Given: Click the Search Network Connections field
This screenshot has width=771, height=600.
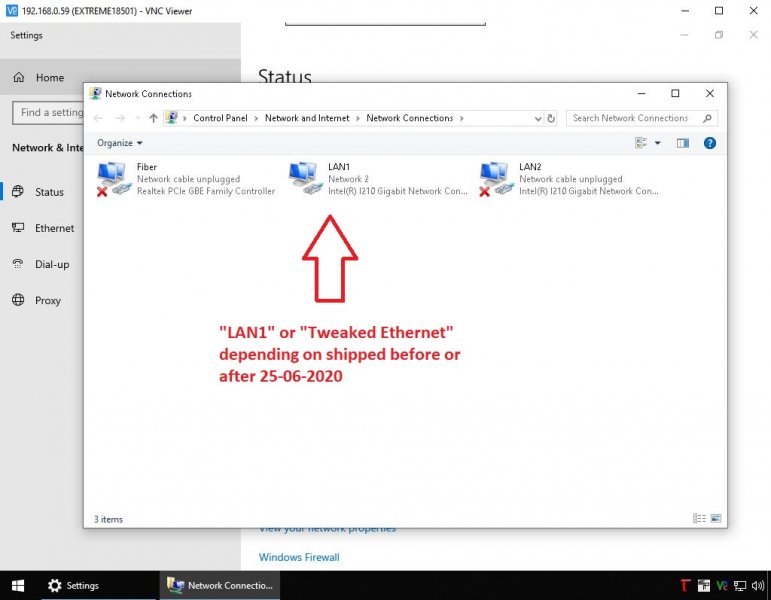Looking at the screenshot, I should (630, 118).
